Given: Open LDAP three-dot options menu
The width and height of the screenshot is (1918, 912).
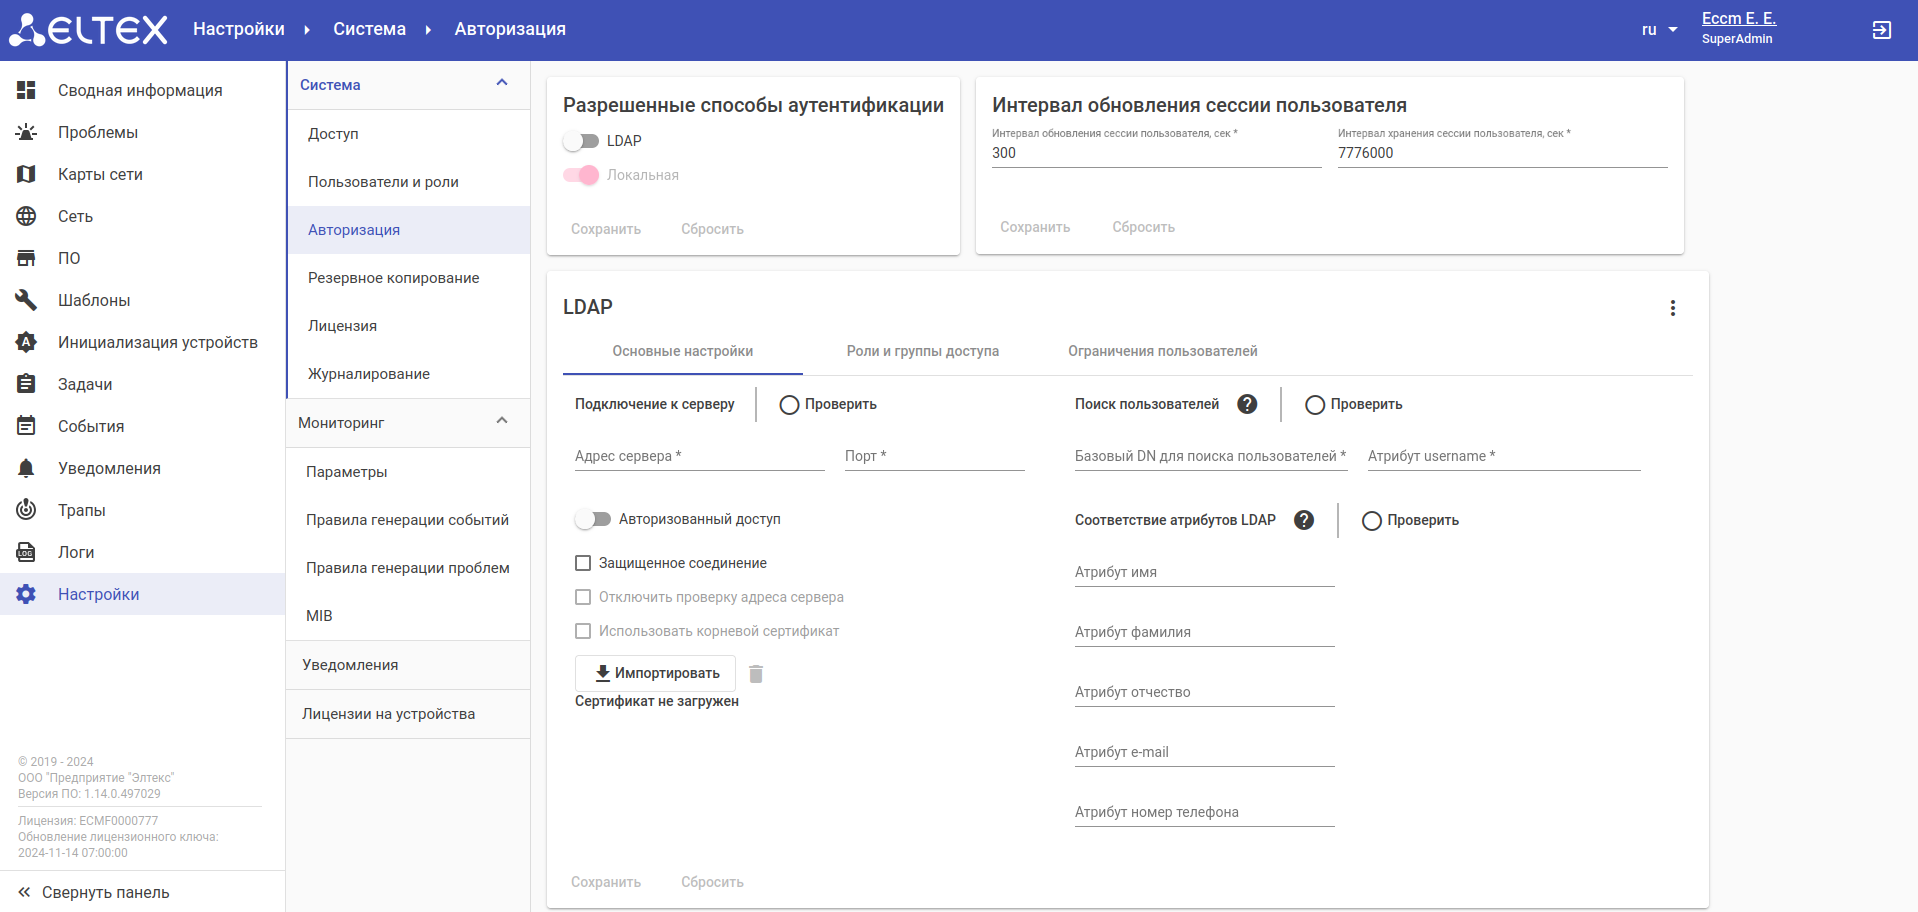Looking at the screenshot, I should click(1672, 308).
